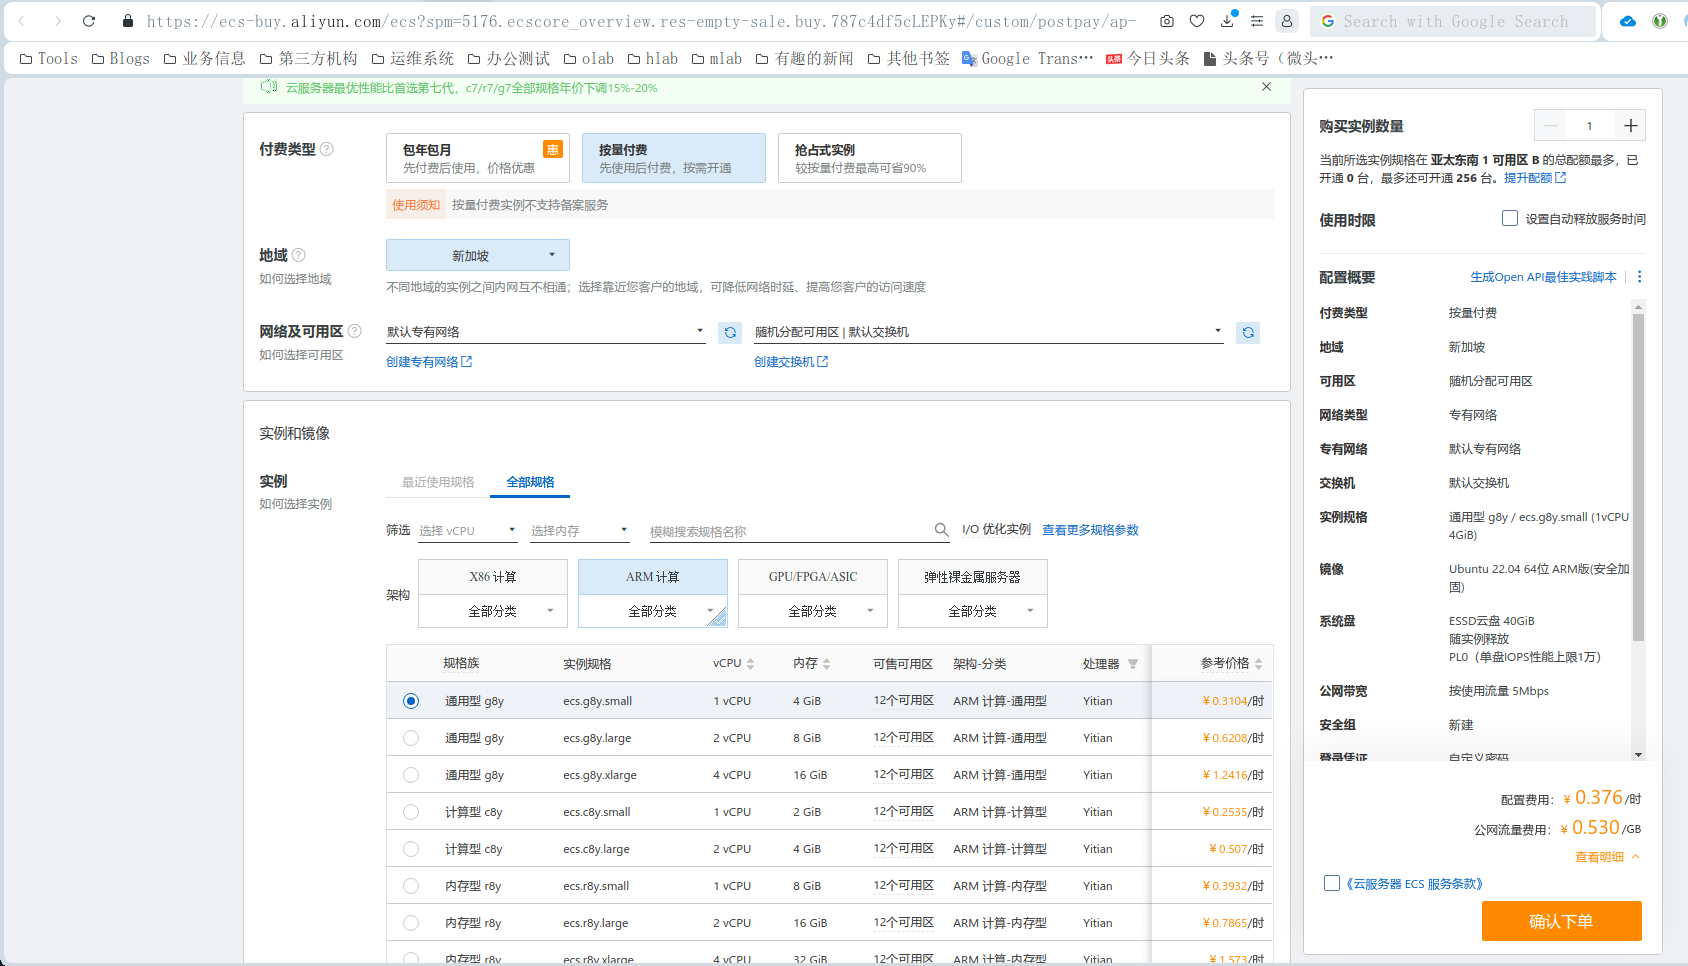Collapse 查看明细 price details
The width and height of the screenshot is (1688, 966).
[1608, 857]
